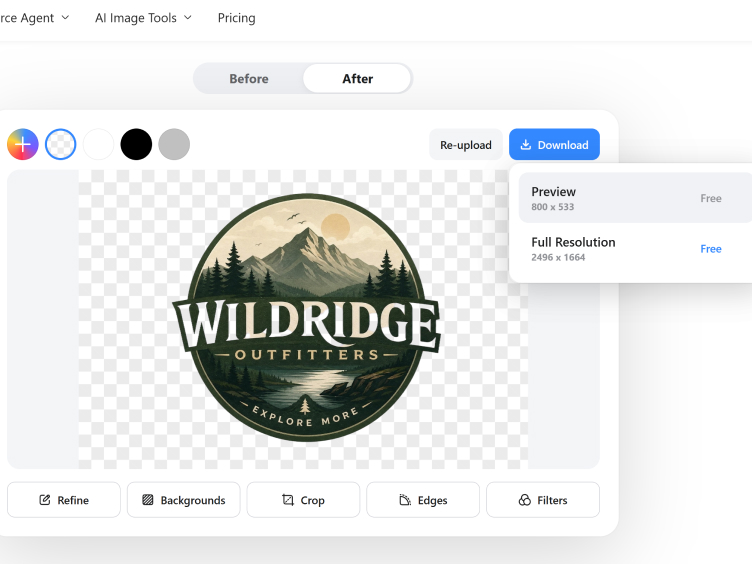Open the Filters tool

tap(543, 500)
